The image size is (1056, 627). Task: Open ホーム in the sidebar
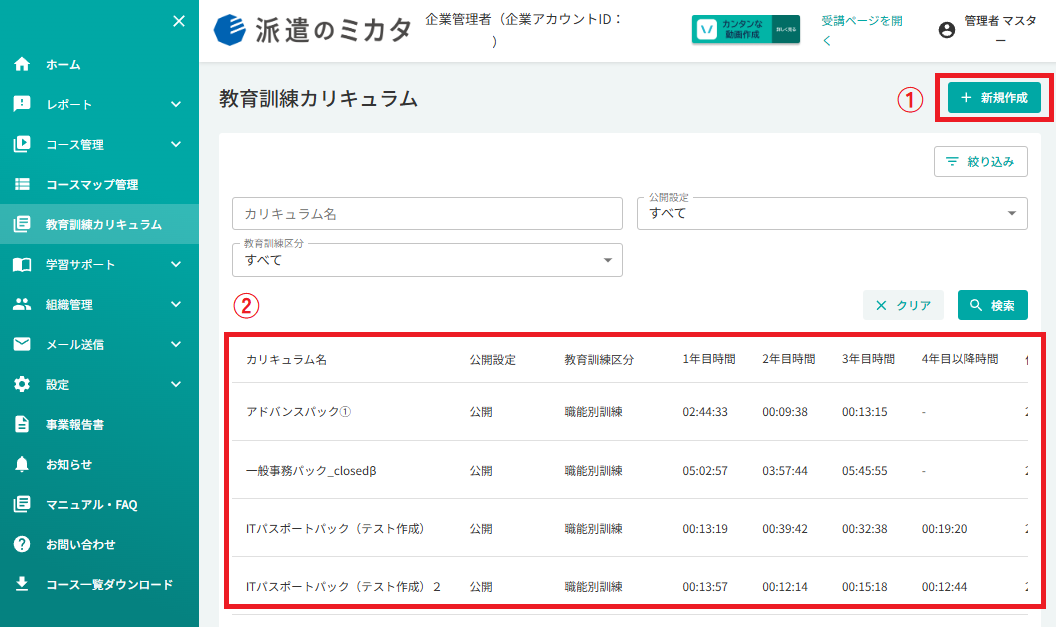pyautogui.click(x=99, y=64)
